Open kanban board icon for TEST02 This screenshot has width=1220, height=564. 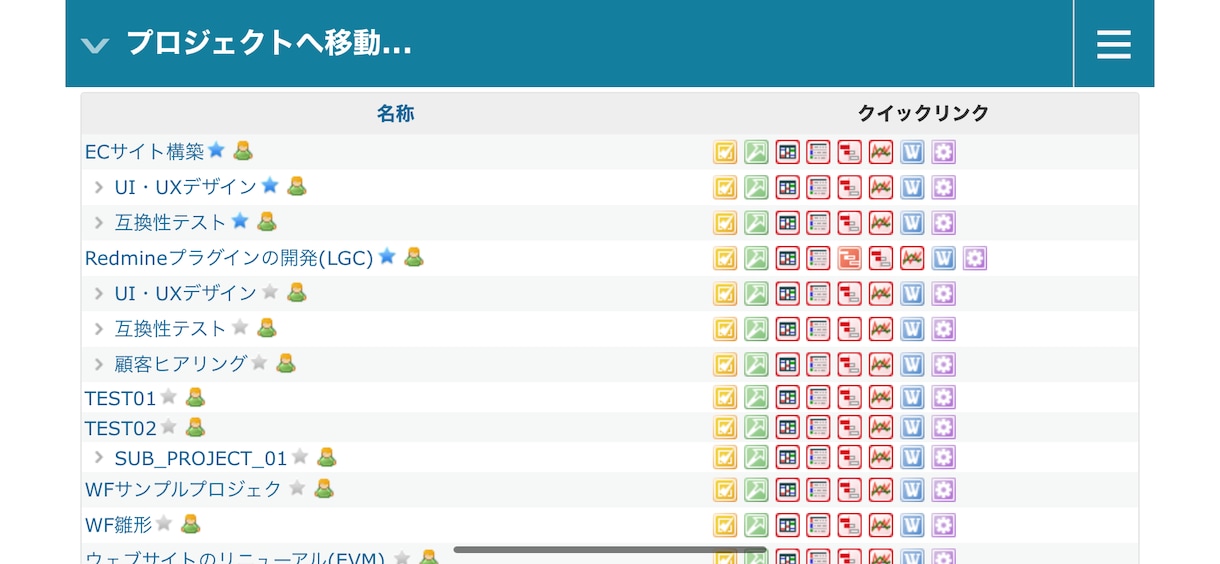click(787, 428)
